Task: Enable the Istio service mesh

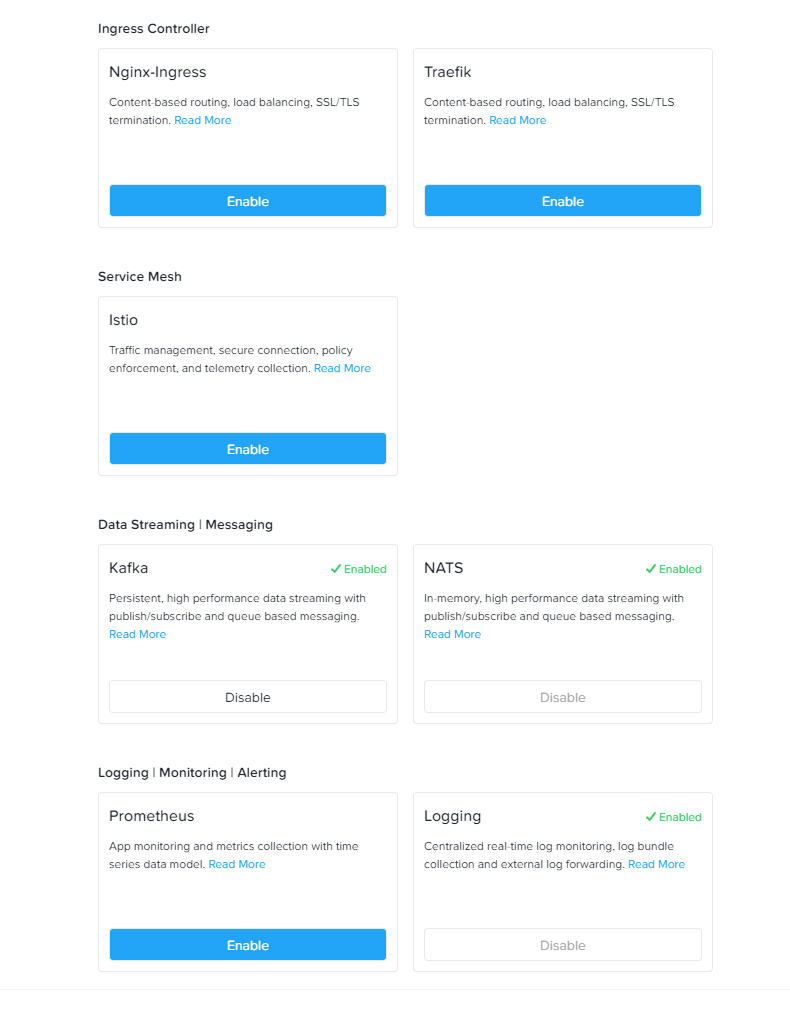Action: [x=248, y=449]
